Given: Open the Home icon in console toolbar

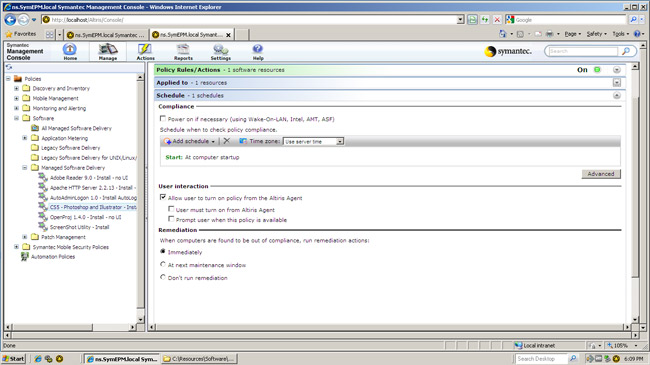Looking at the screenshot, I should pyautogui.click(x=70, y=51).
